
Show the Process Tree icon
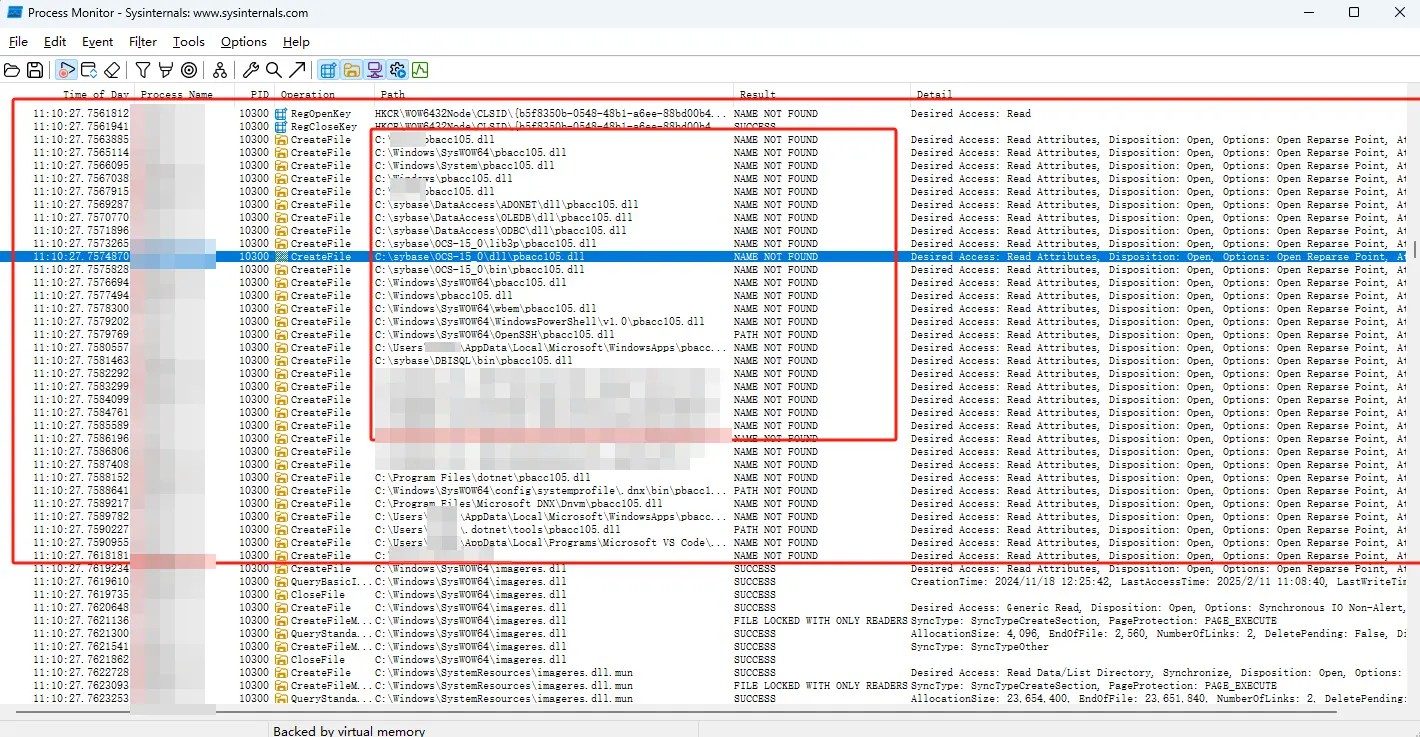pyautogui.click(x=219, y=70)
